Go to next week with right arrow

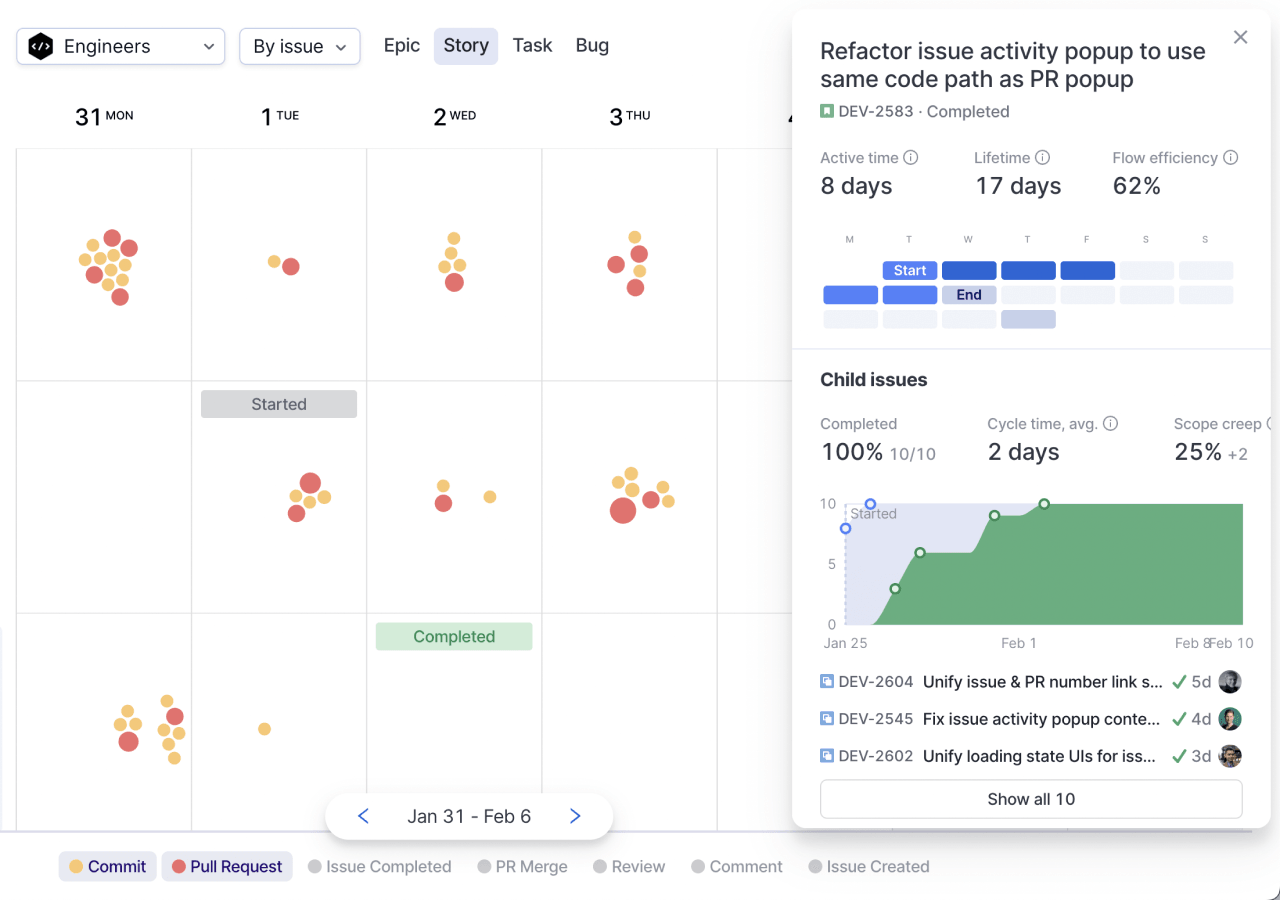click(575, 817)
